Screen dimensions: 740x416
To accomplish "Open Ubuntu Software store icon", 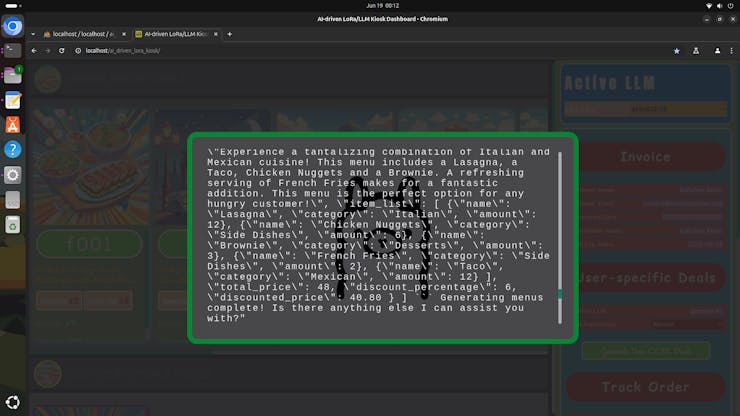I will [x=13, y=125].
